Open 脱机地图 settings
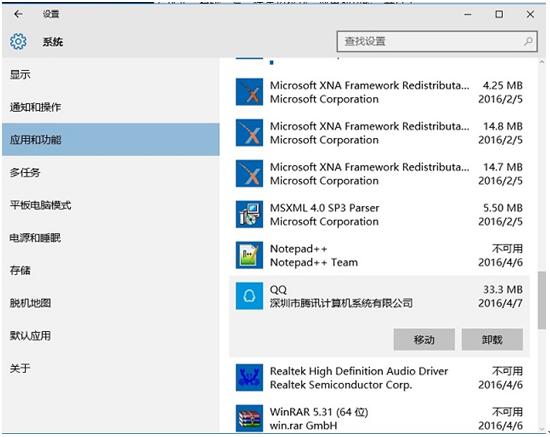The height and width of the screenshot is (437, 550). point(111,303)
